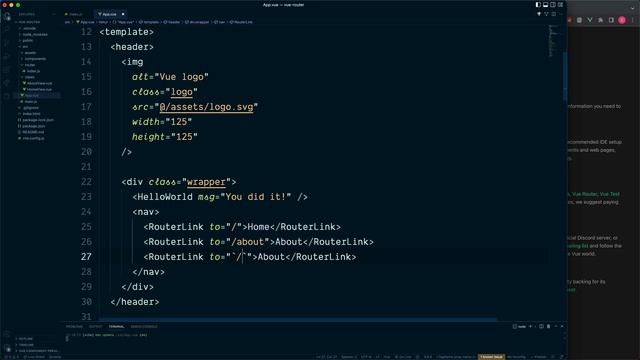Viewport: 640px width, 360px height.
Task: Collapse the src folder
Action: [24, 47]
